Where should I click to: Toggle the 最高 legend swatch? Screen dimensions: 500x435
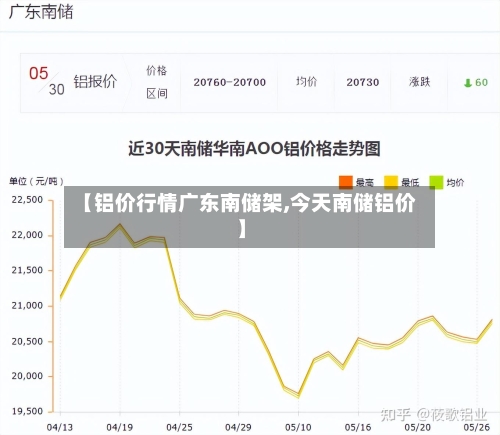coord(346,182)
